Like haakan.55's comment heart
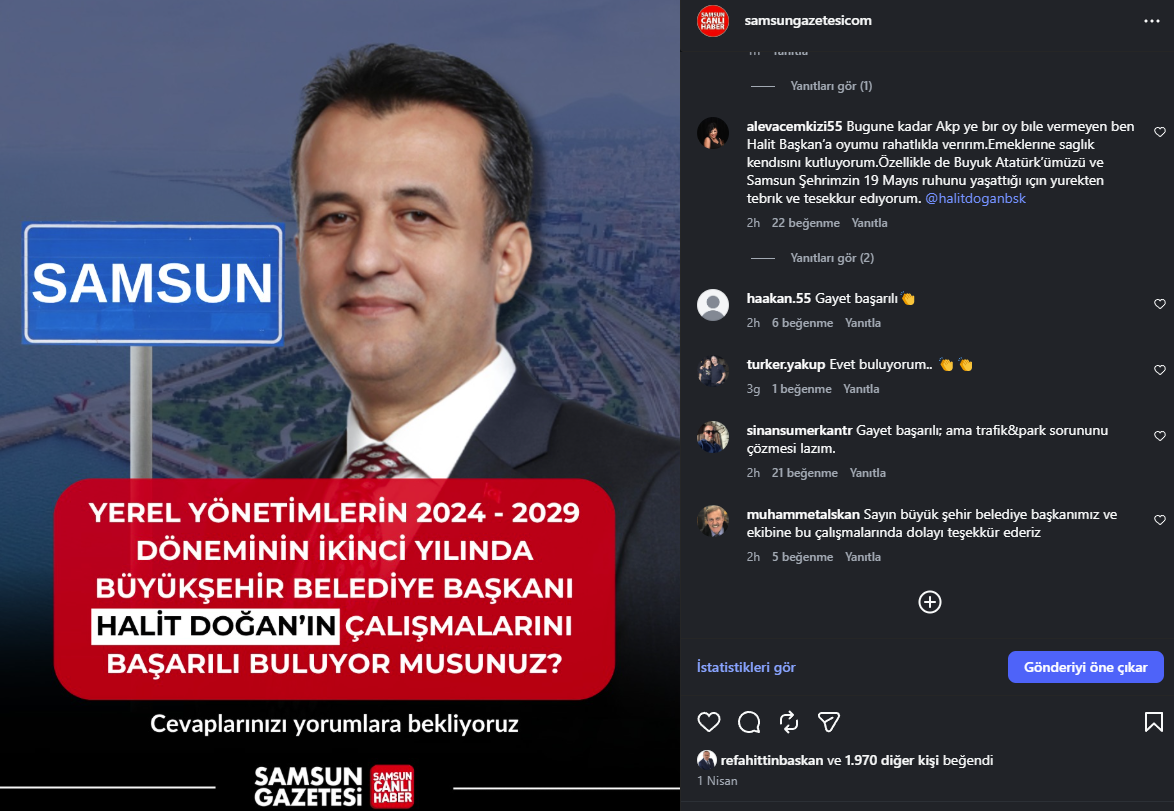Screen dimensions: 1174x811 [x=1160, y=304]
